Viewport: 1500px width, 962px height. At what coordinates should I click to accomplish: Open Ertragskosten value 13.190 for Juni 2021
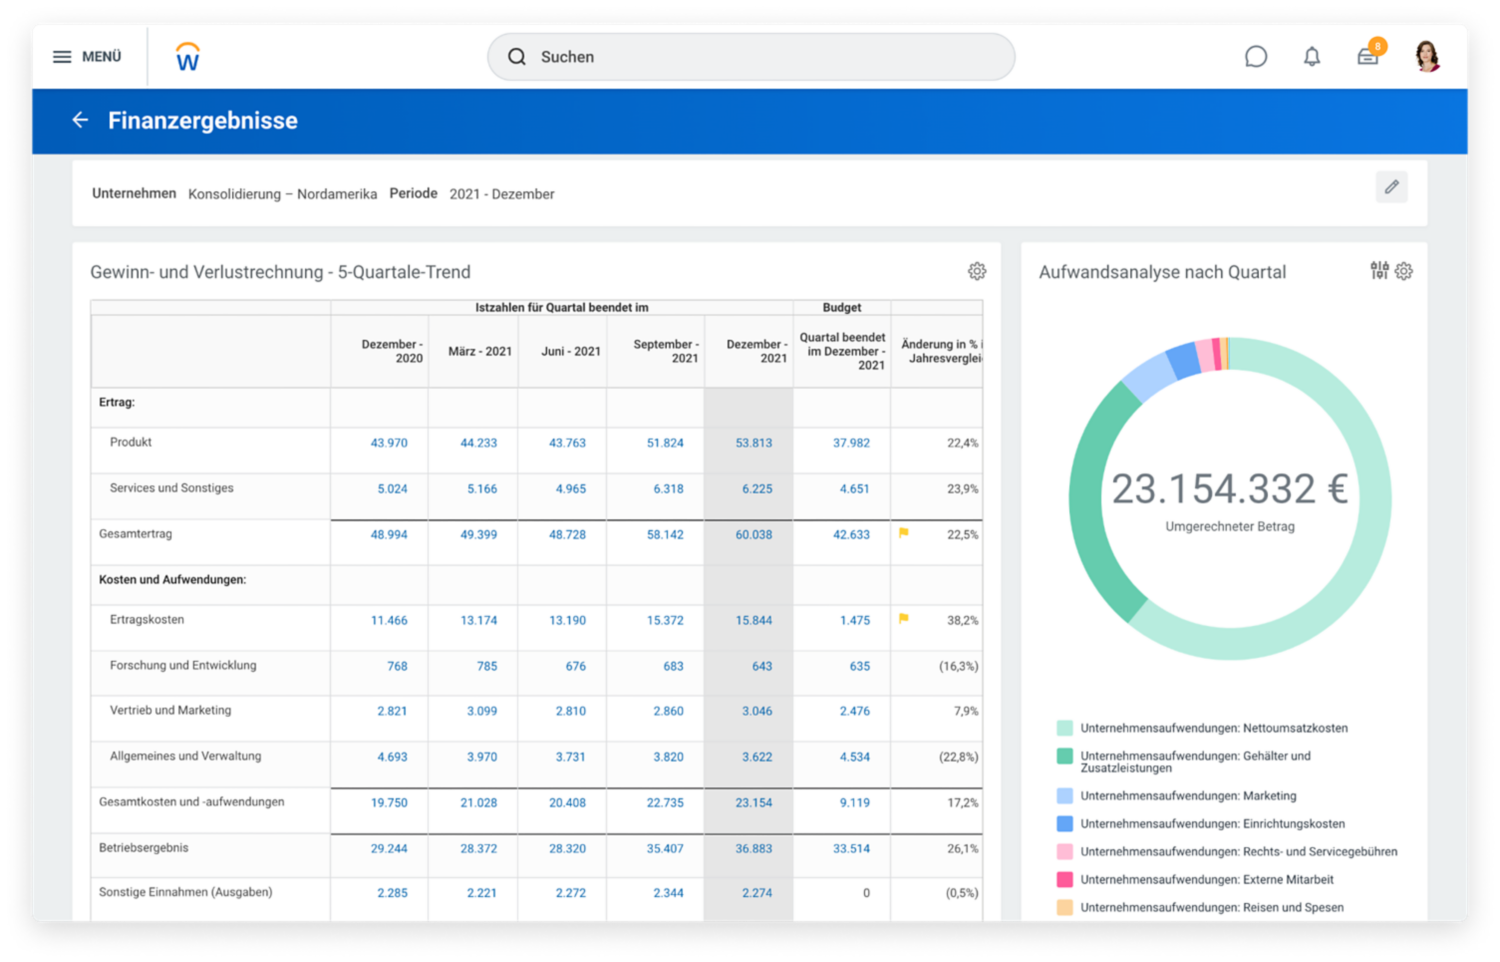tap(567, 621)
